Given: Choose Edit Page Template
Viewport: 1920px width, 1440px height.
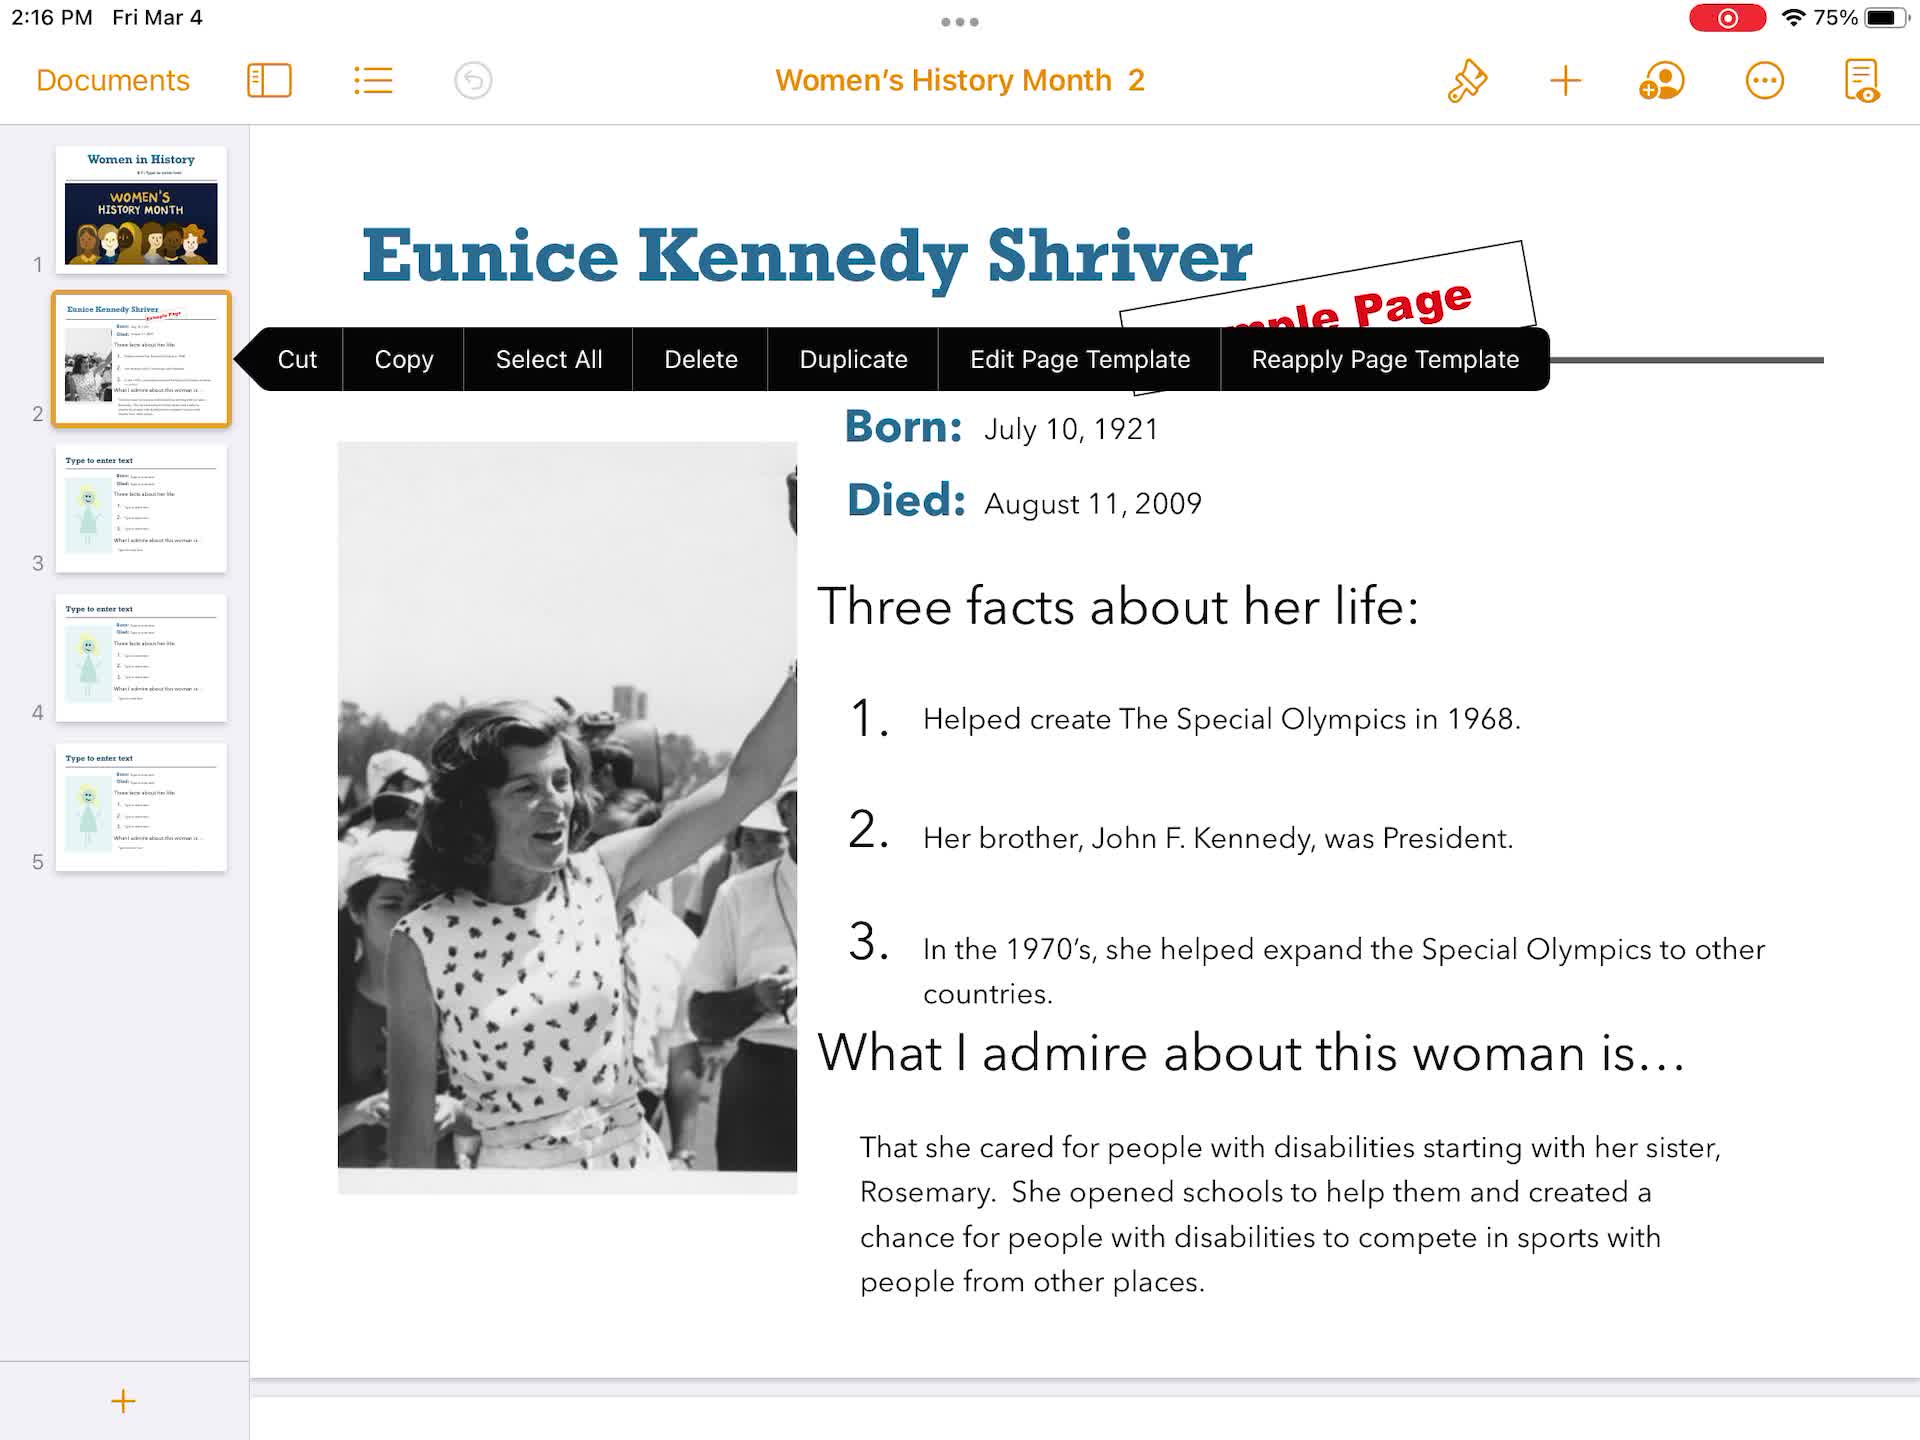Looking at the screenshot, I should (x=1080, y=359).
